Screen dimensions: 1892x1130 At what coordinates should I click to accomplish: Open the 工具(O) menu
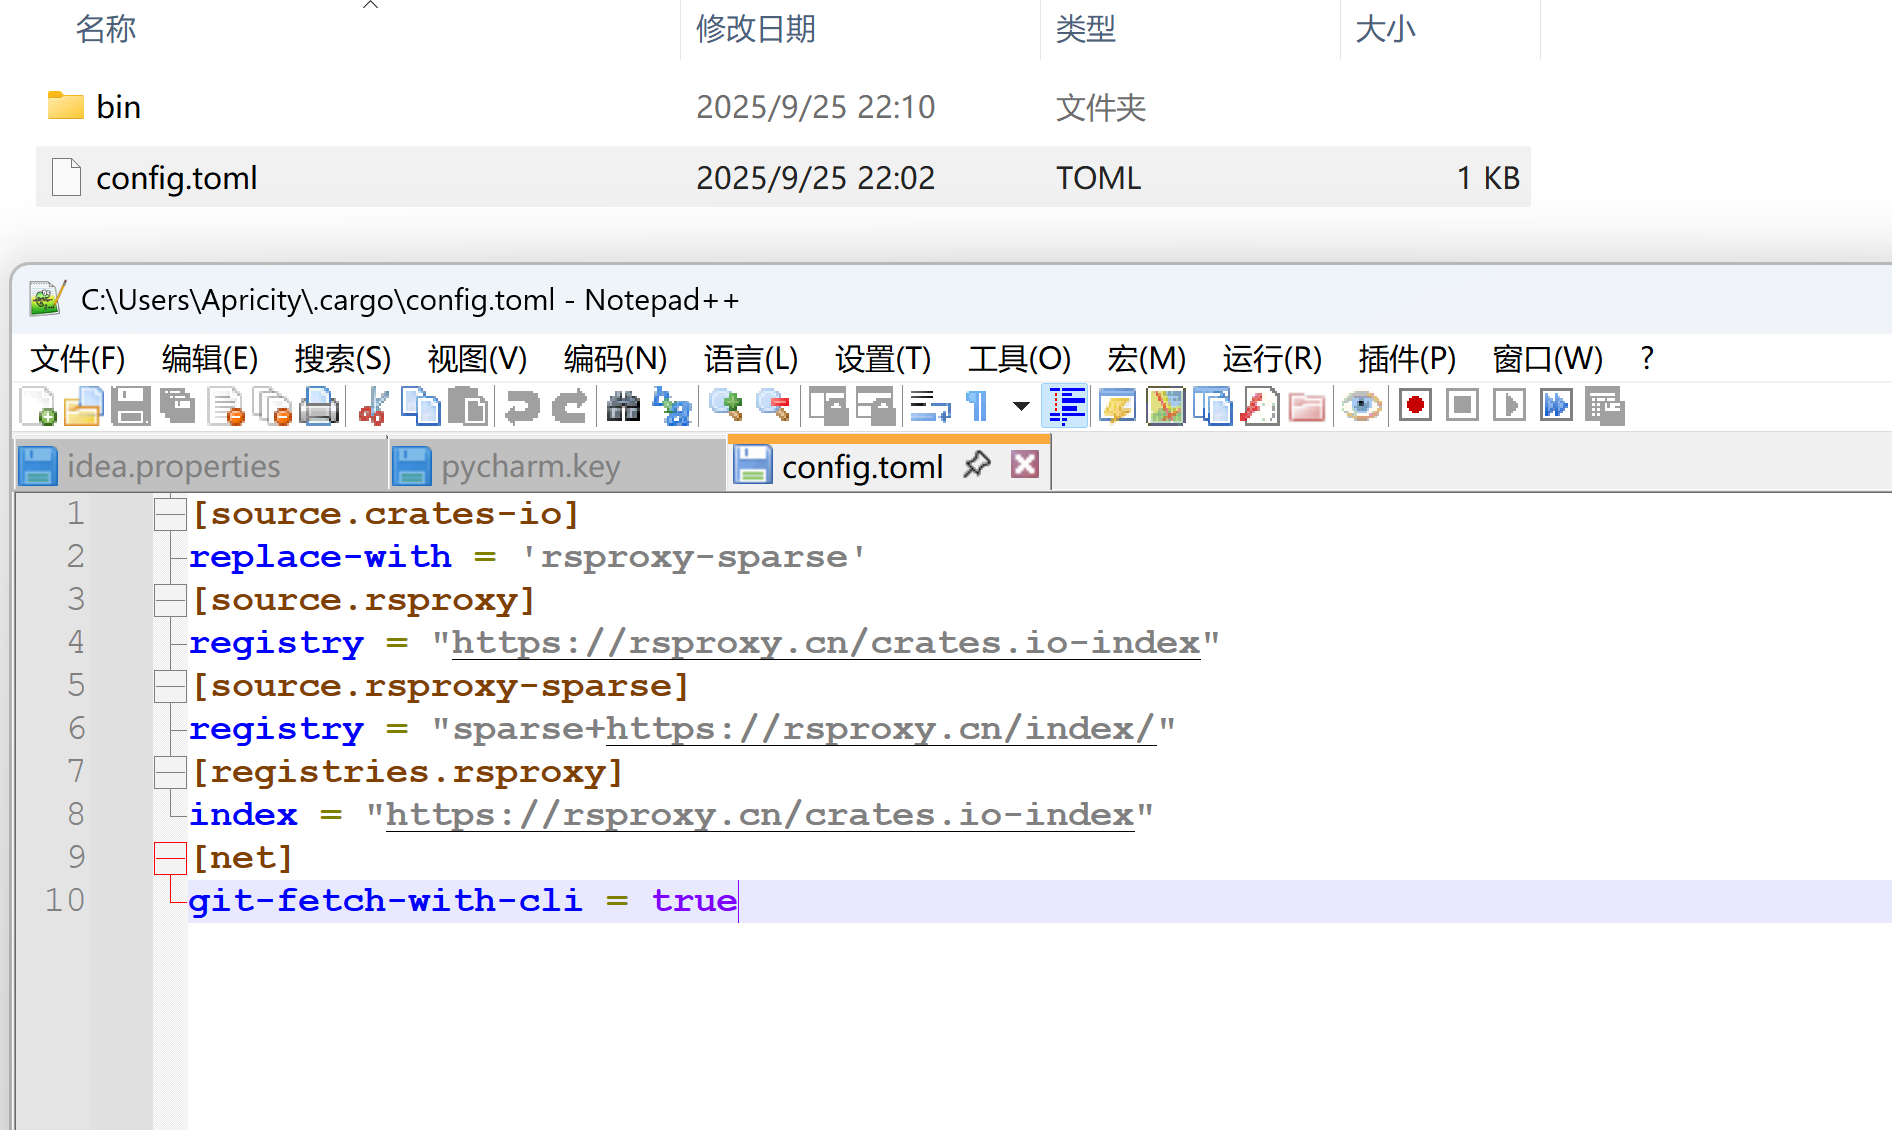pos(1019,359)
